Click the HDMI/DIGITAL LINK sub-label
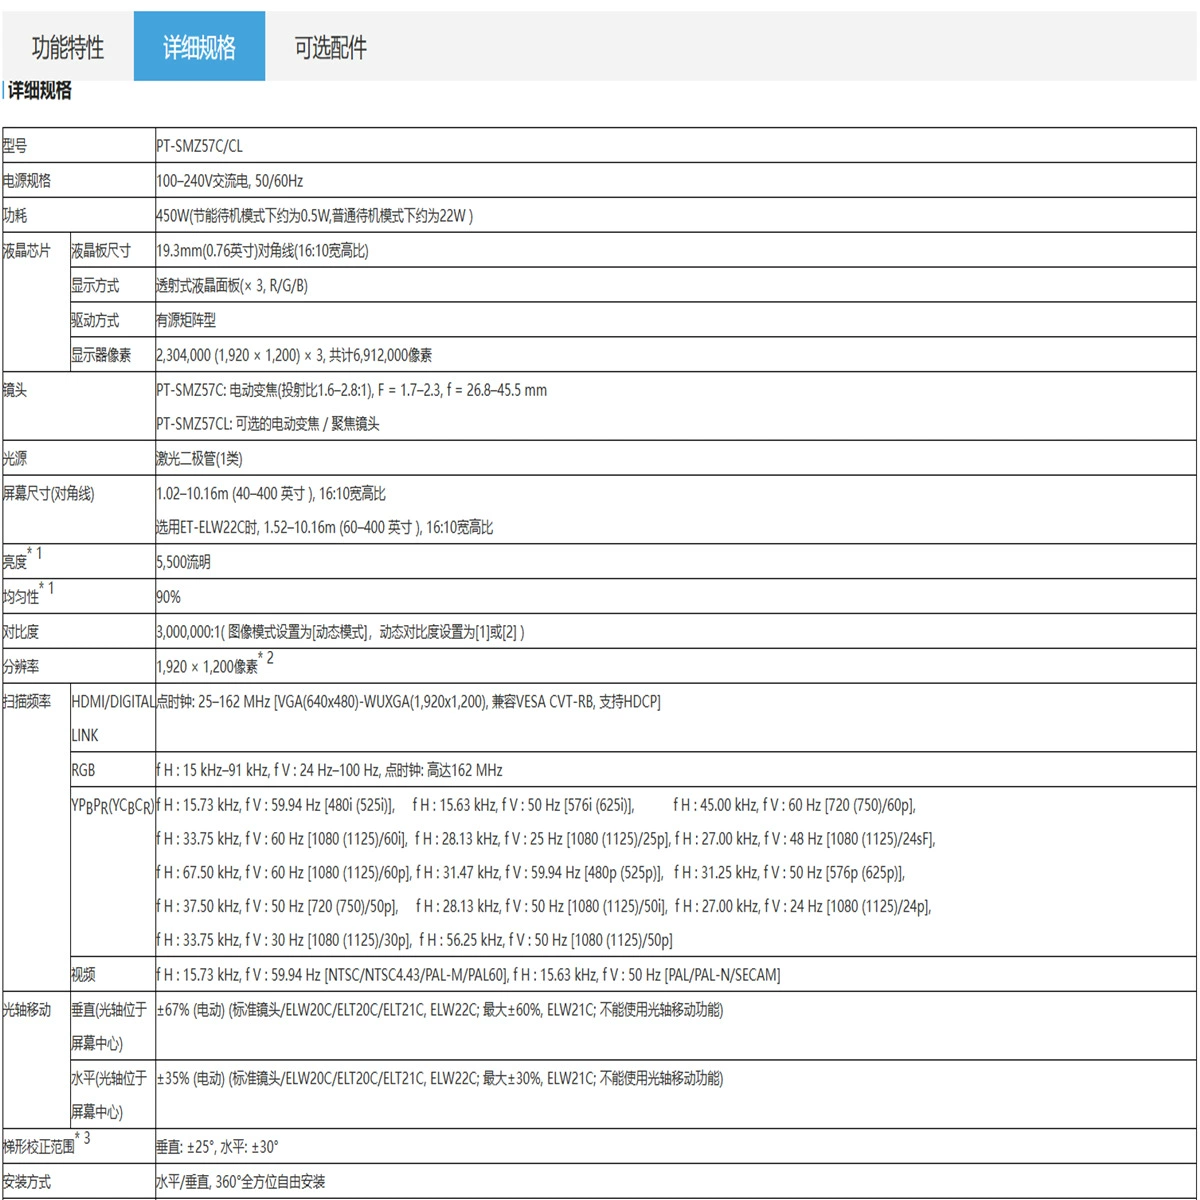Screen dimensions: 1200x1200 pos(113,719)
